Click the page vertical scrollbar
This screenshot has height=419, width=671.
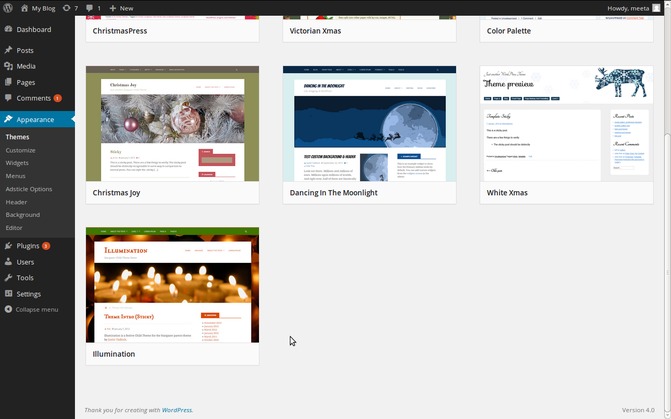667,274
